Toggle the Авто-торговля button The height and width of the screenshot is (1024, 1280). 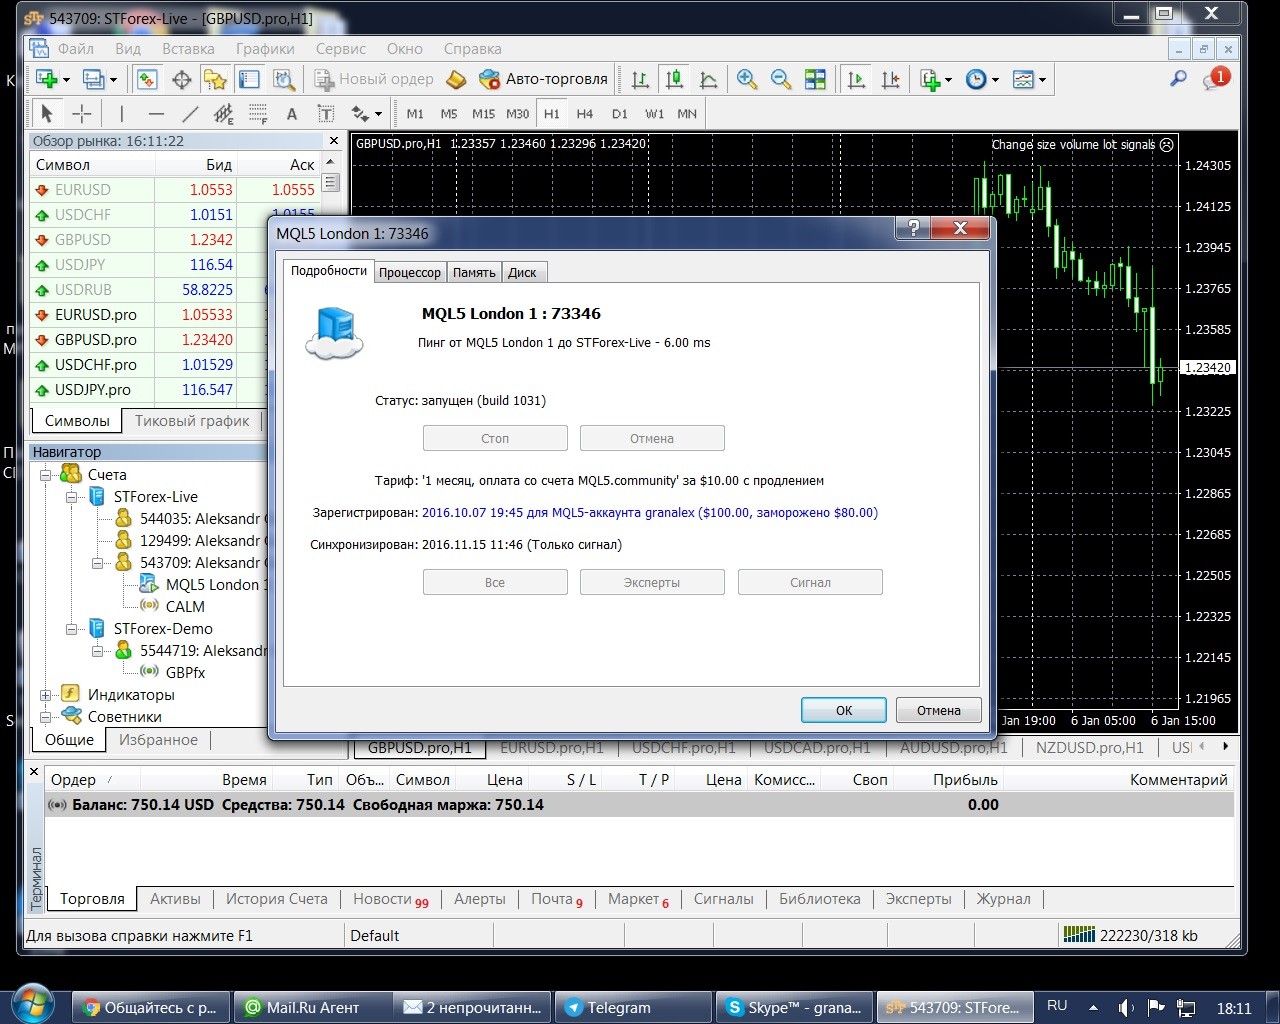point(543,79)
